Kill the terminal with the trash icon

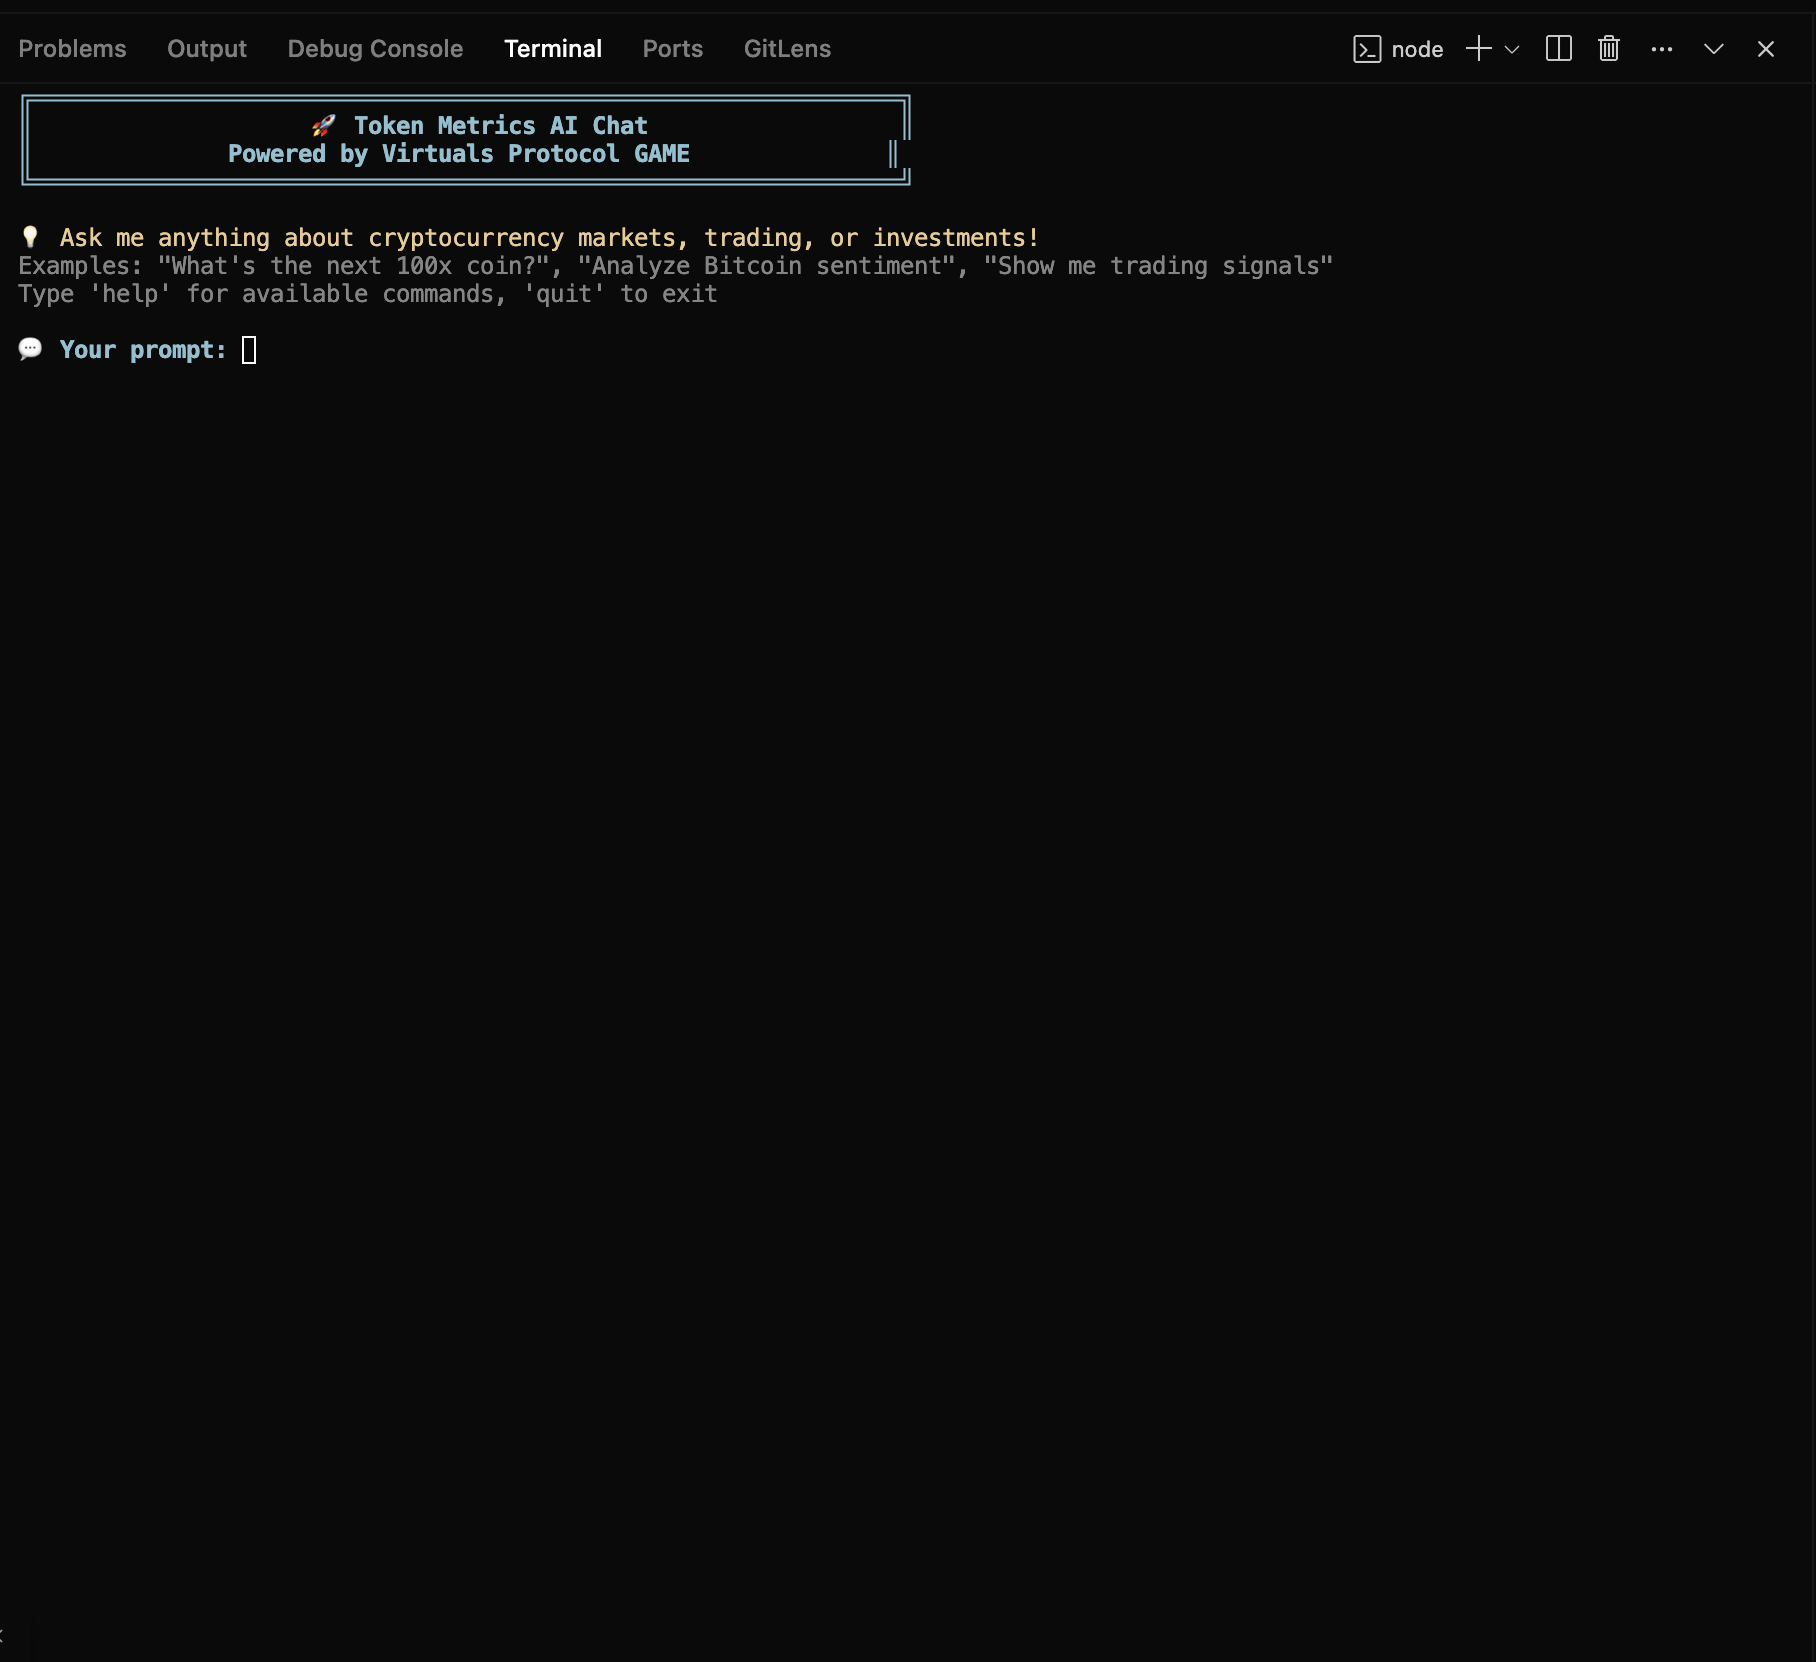pyautogui.click(x=1608, y=48)
